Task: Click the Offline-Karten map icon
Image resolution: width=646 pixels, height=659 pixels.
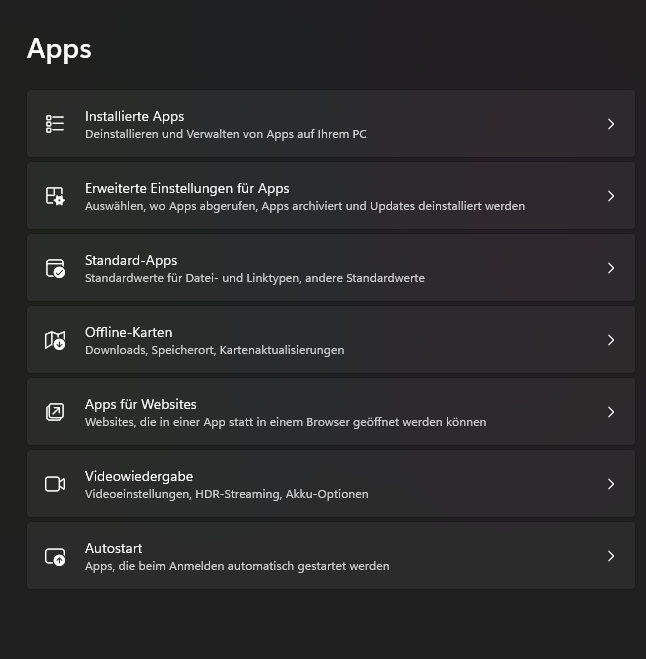Action: pos(55,340)
